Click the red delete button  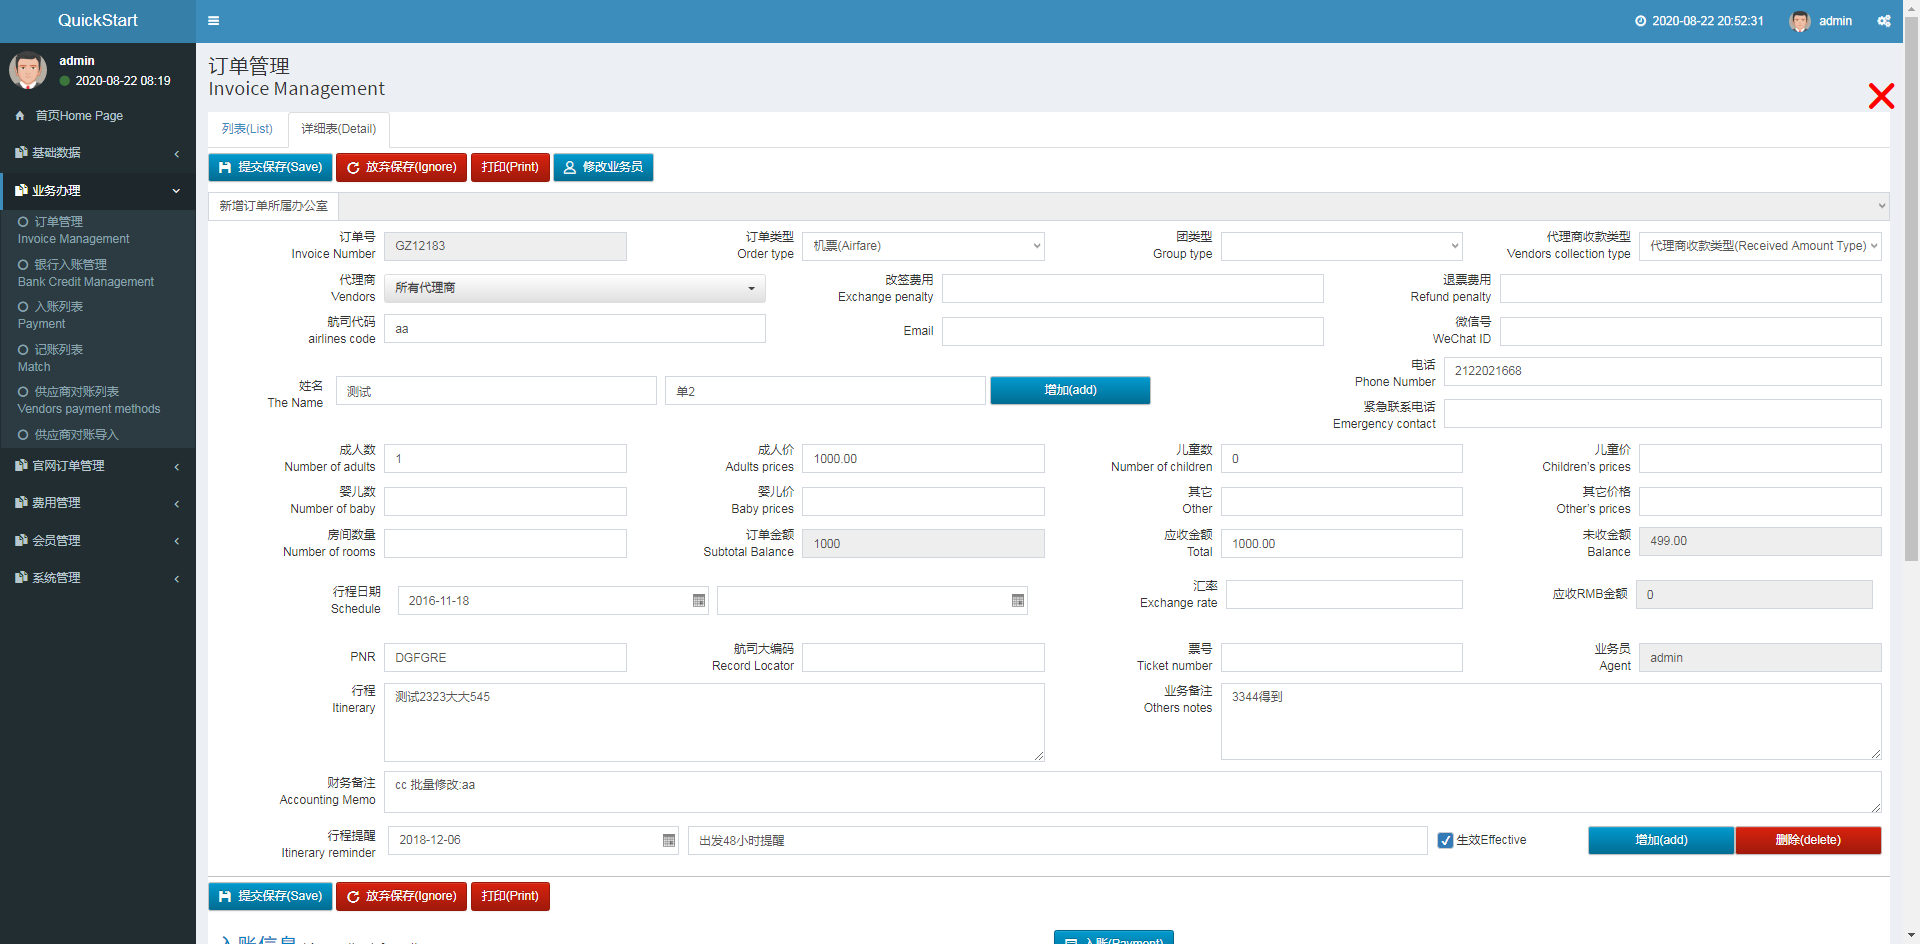point(1807,840)
